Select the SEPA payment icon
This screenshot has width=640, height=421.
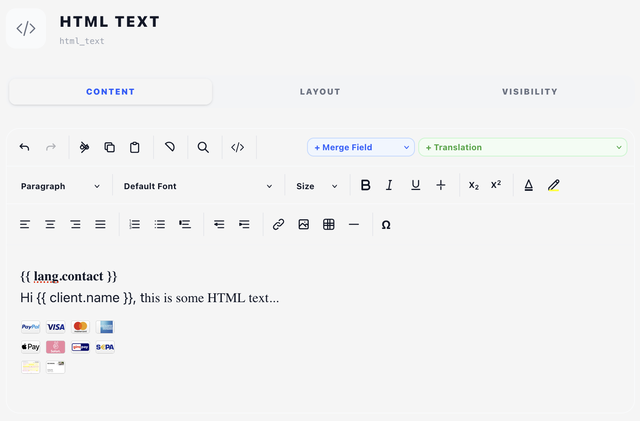click(x=105, y=347)
